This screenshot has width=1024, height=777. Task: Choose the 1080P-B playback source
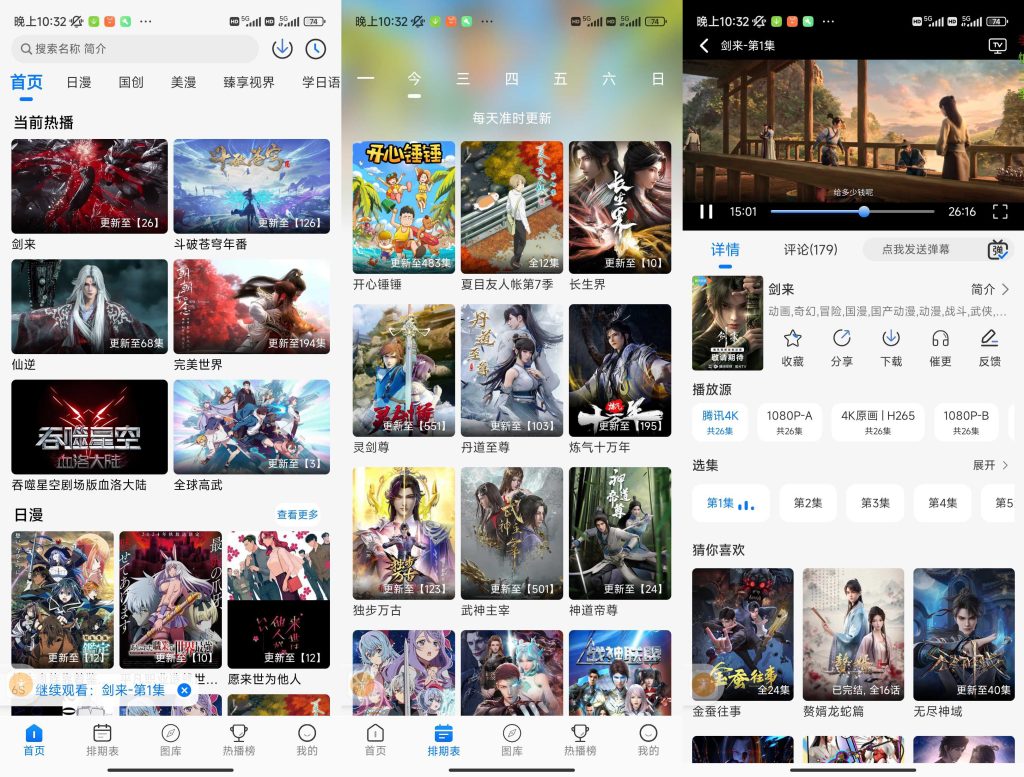click(x=966, y=422)
